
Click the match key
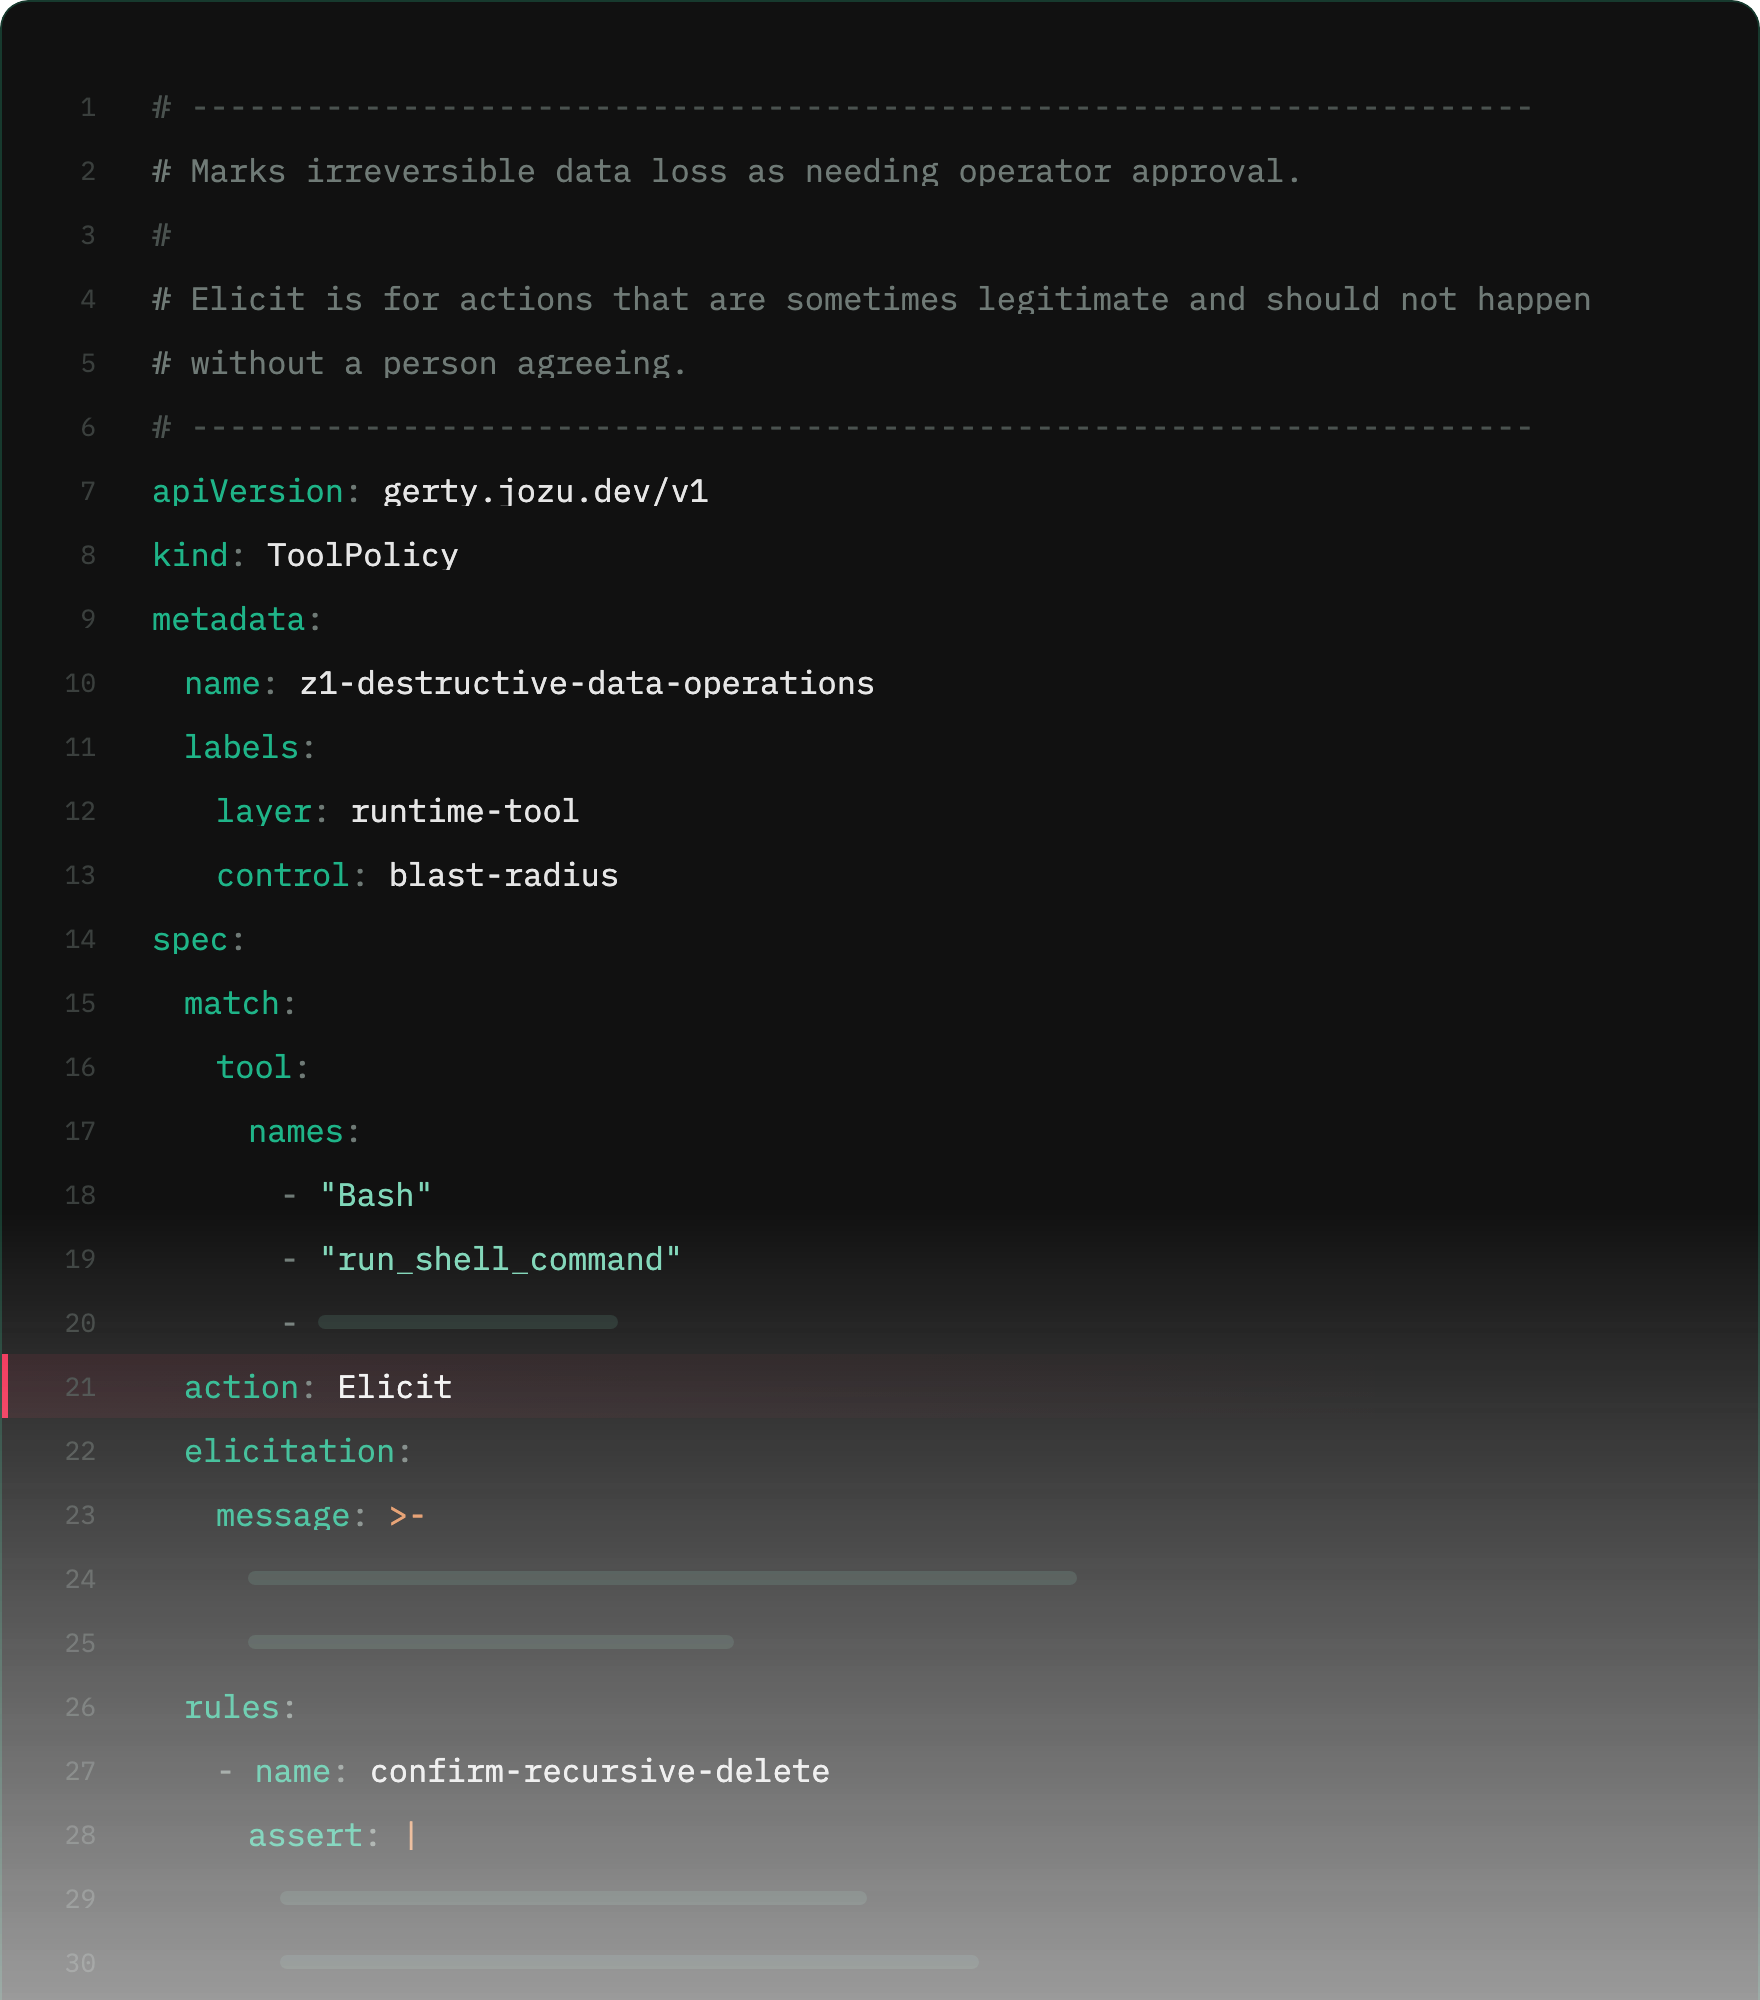point(231,1004)
